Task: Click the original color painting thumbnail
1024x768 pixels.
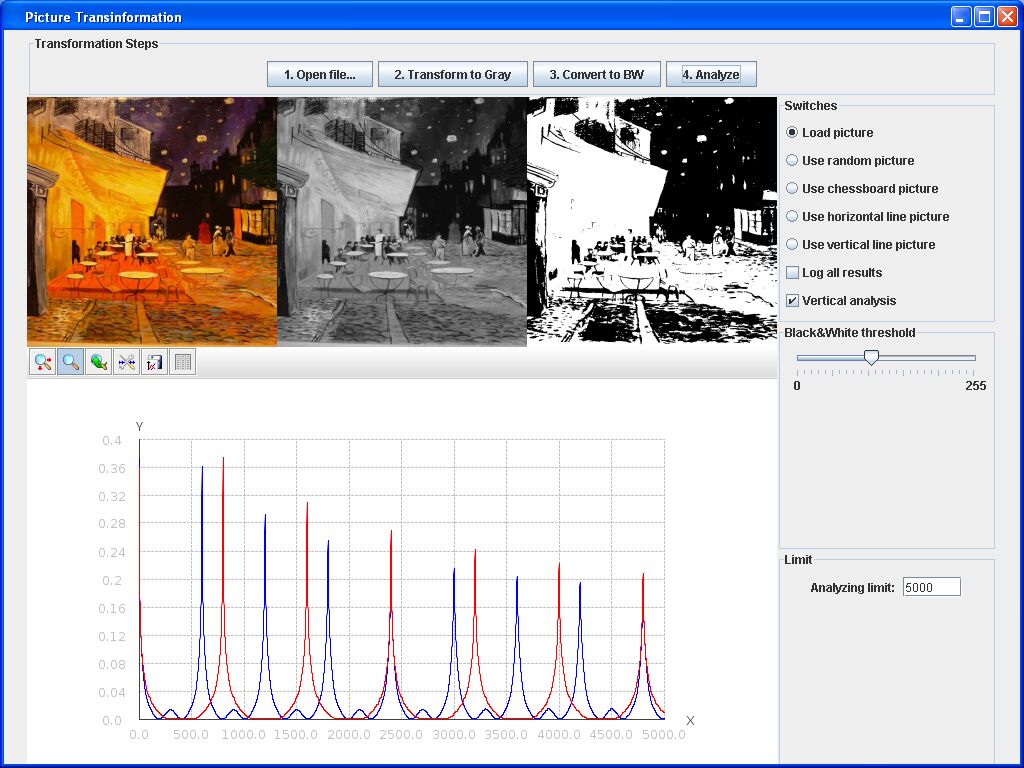Action: click(152, 221)
